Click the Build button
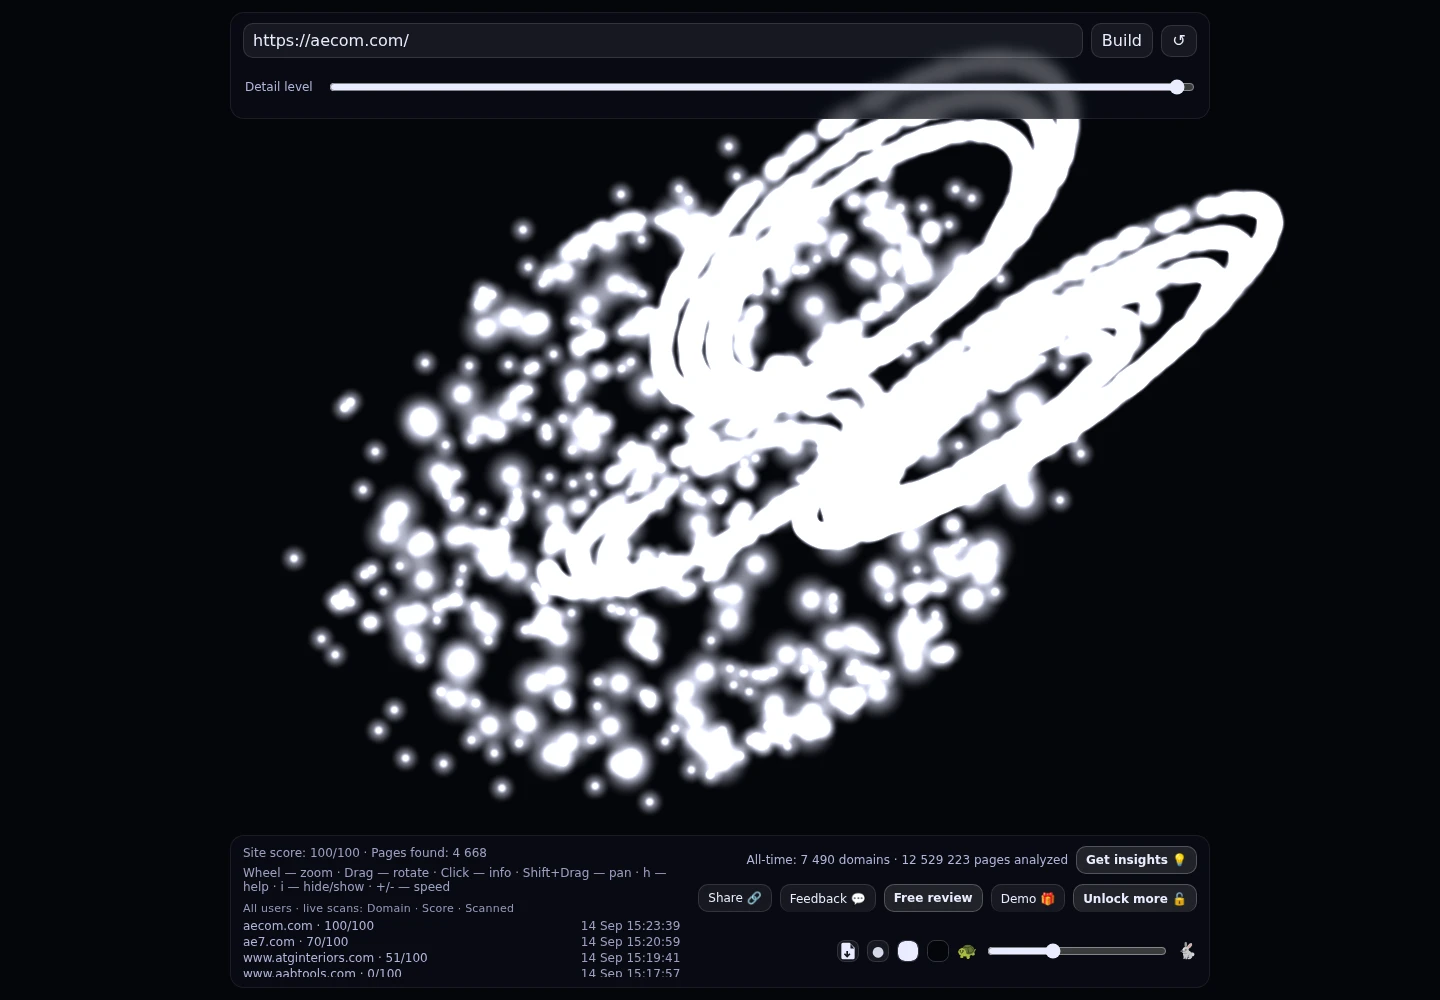The image size is (1440, 1000). click(1121, 40)
